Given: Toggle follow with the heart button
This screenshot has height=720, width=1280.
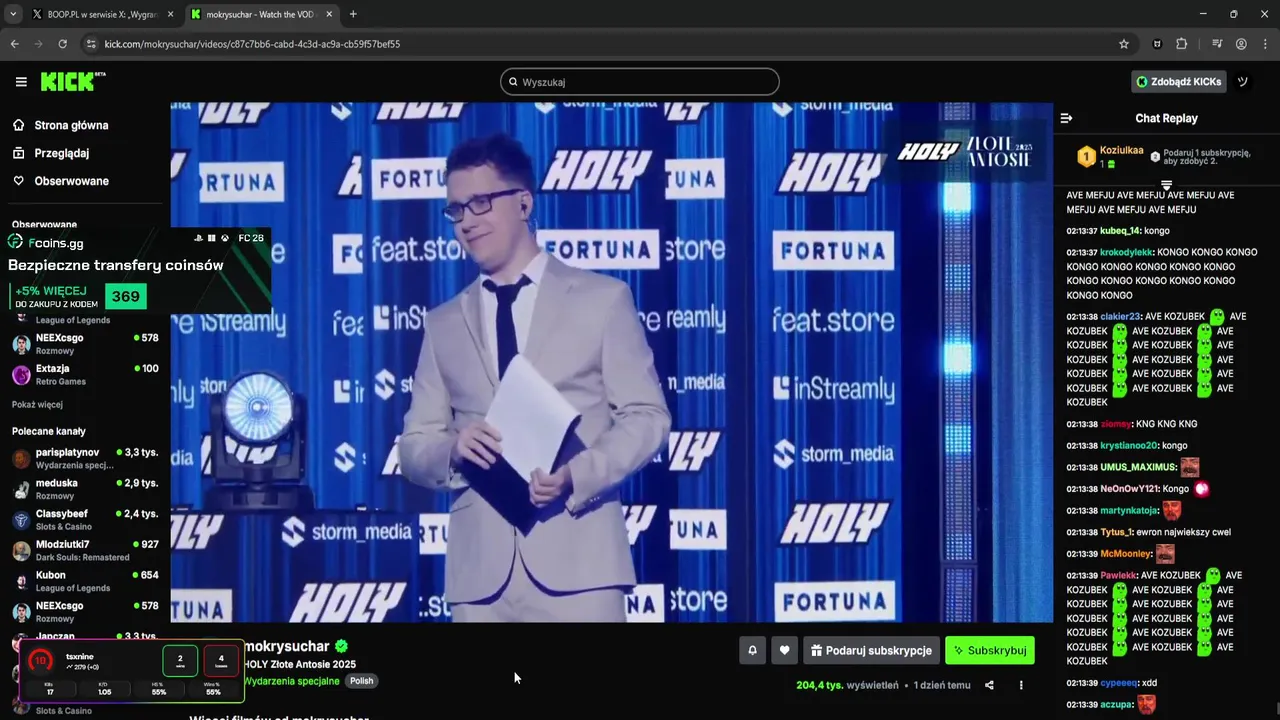Looking at the screenshot, I should (785, 650).
